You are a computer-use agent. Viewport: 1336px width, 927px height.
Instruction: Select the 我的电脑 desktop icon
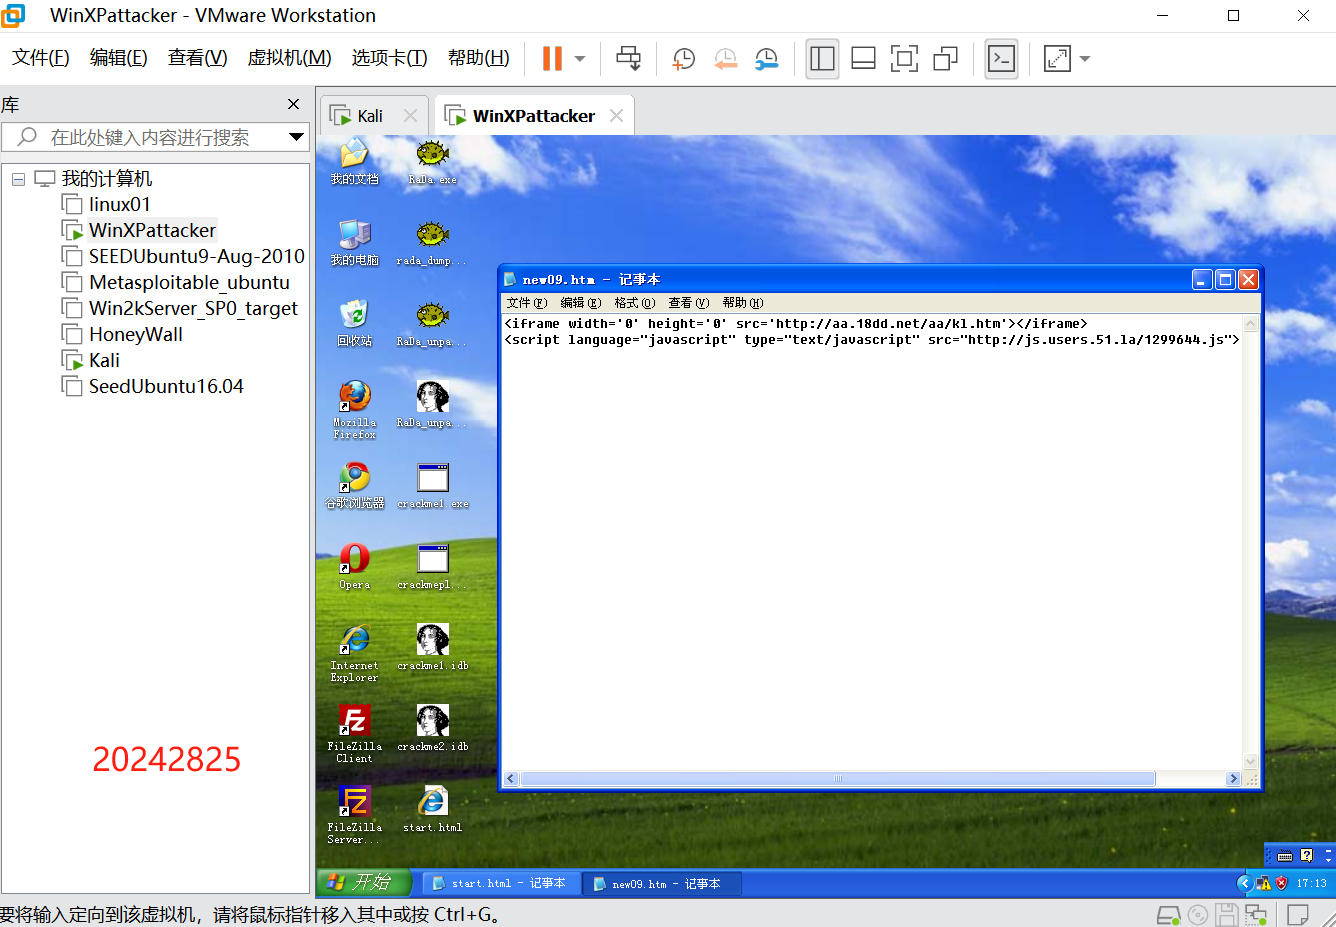coord(355,243)
